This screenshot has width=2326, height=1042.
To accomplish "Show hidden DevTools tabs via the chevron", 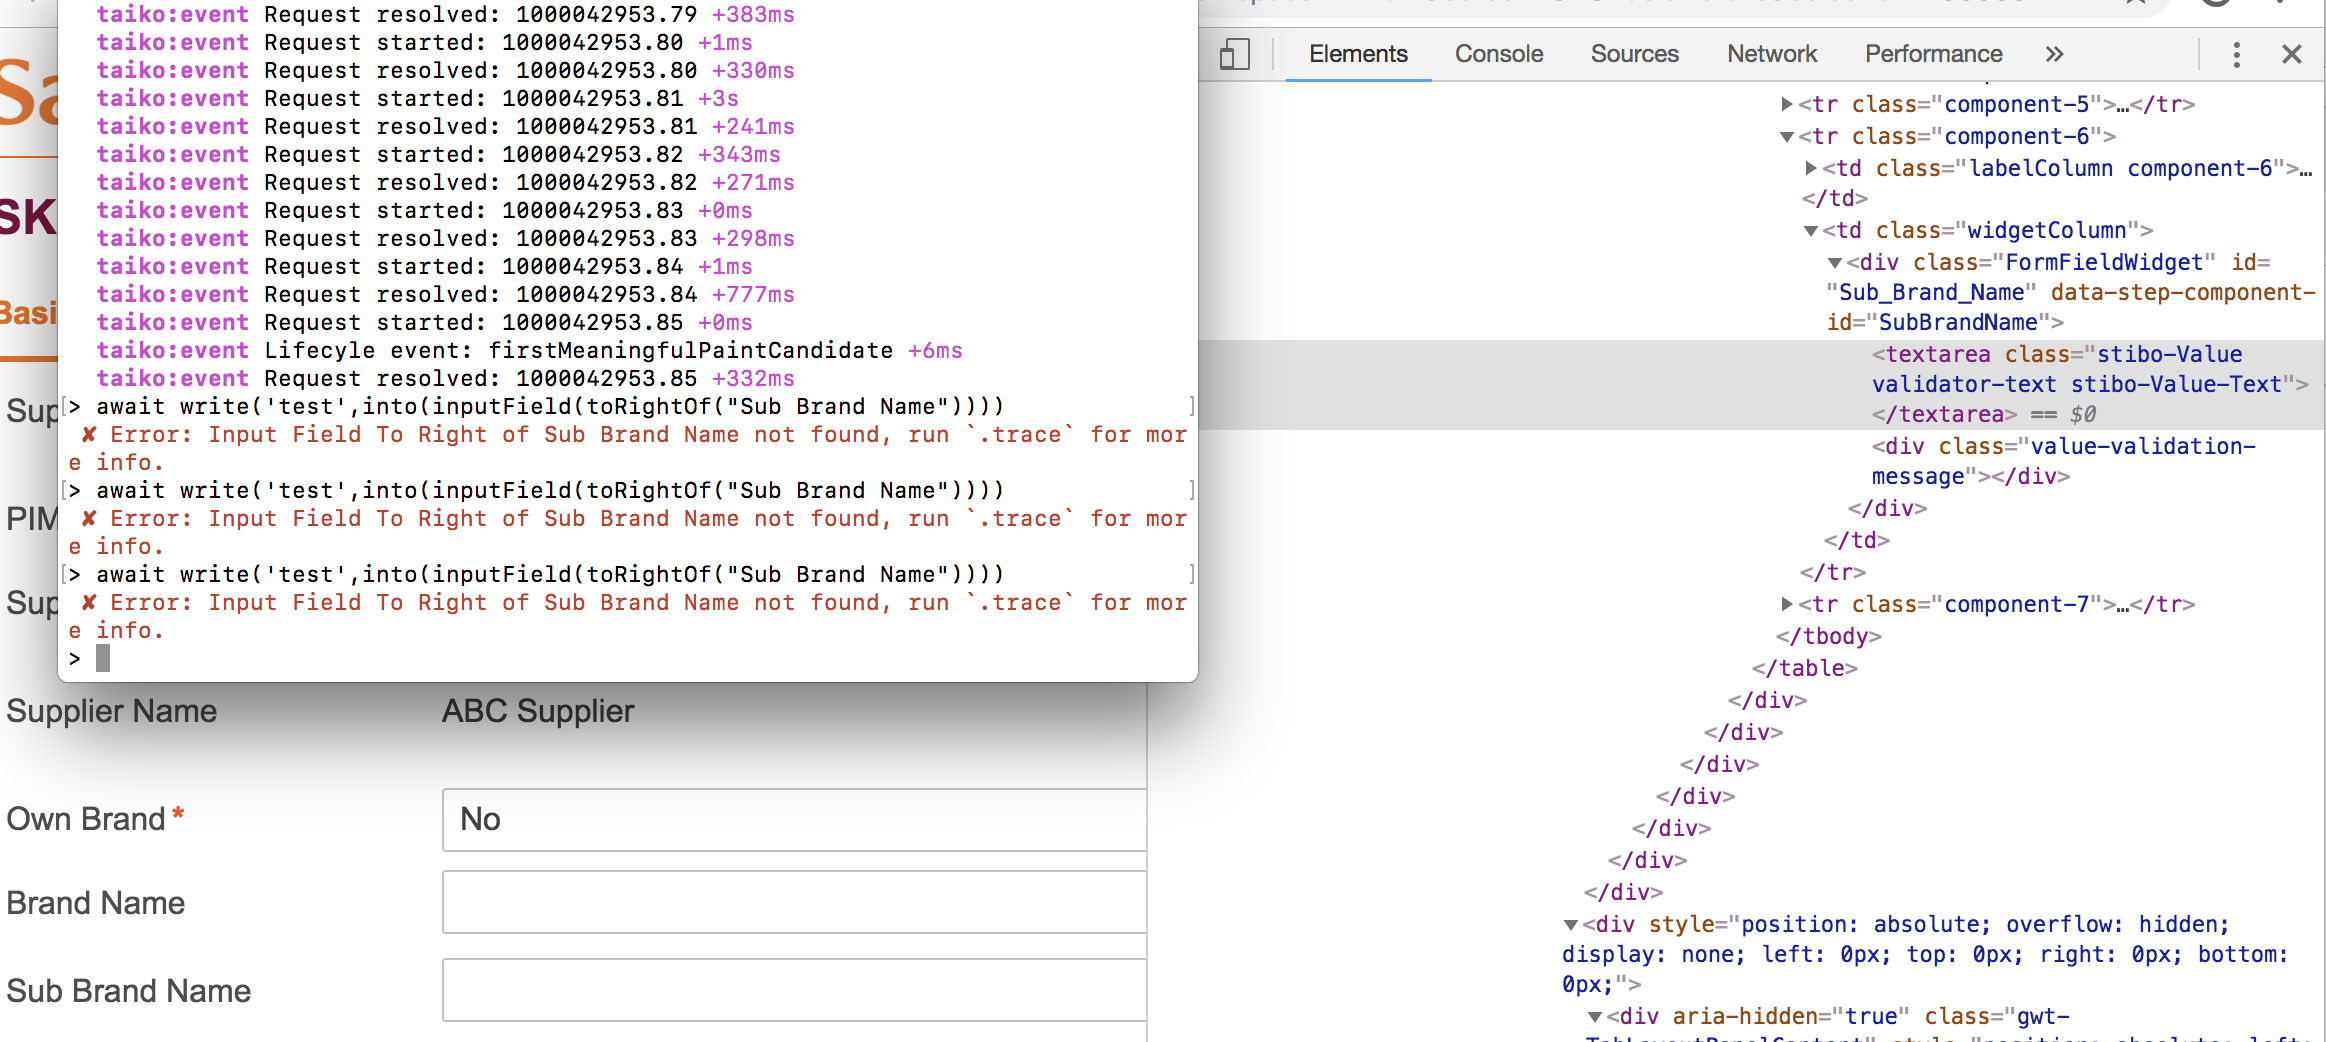I will pos(2054,55).
